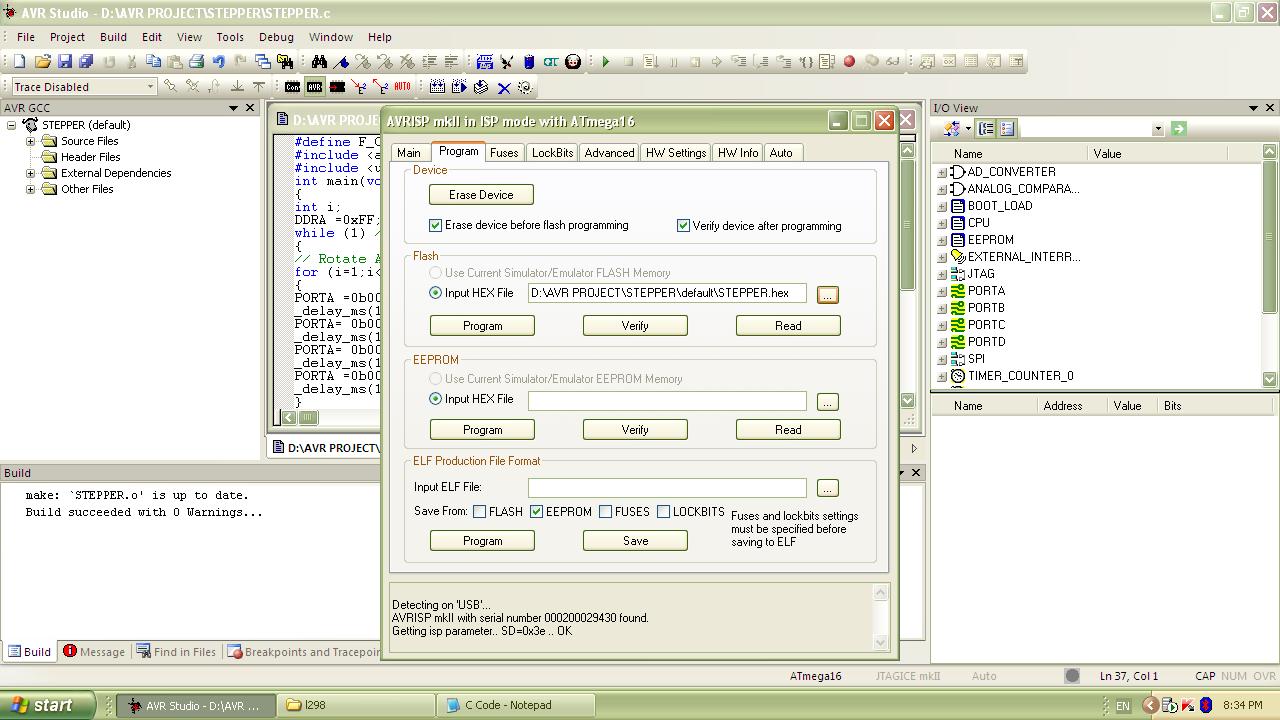Click the Clean blue X icon
1280x720 pixels.
(504, 87)
